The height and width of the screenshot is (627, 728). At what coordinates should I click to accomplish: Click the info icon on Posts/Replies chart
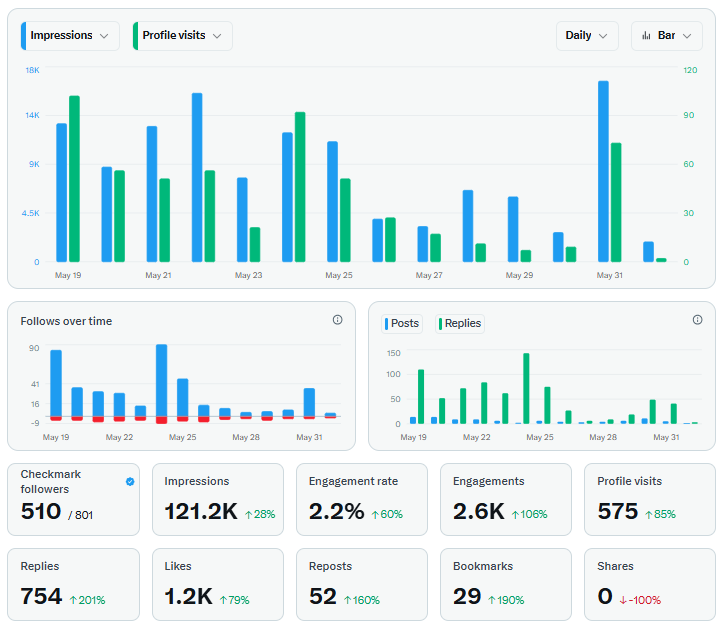697,320
